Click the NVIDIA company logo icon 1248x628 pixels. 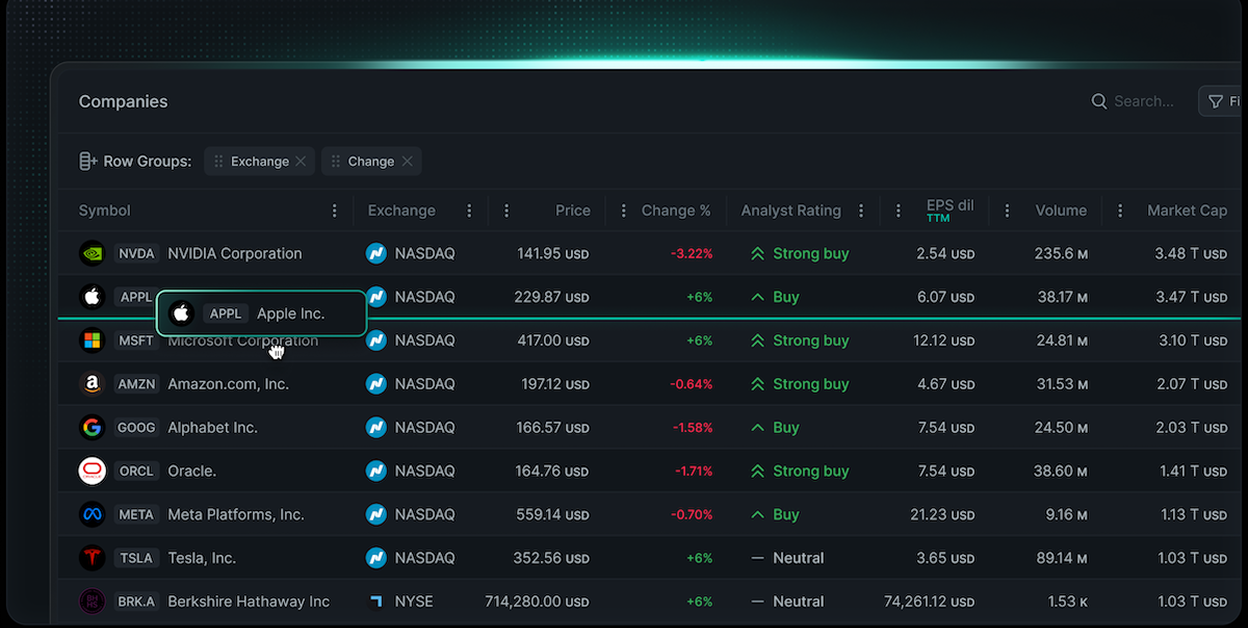point(92,254)
